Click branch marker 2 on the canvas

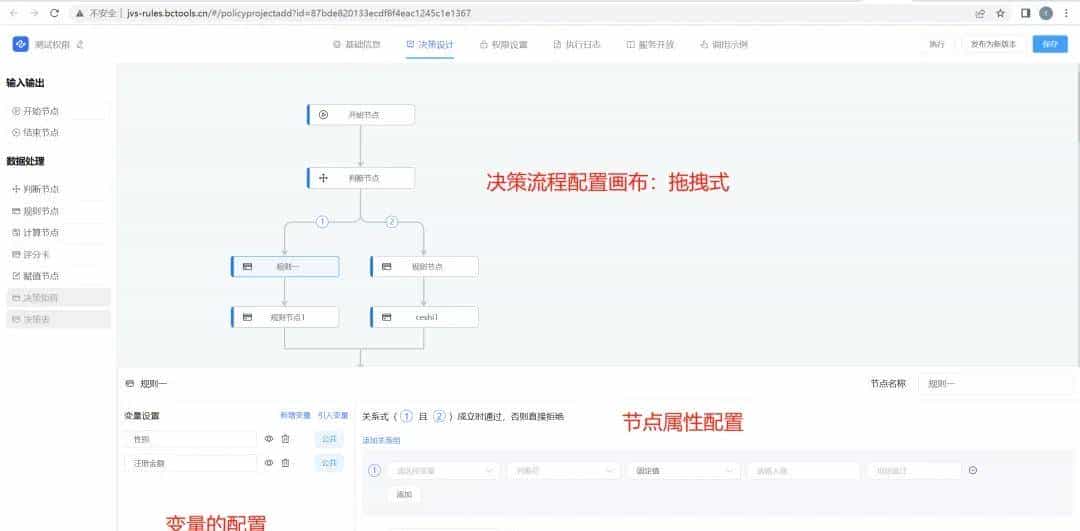pyautogui.click(x=391, y=222)
